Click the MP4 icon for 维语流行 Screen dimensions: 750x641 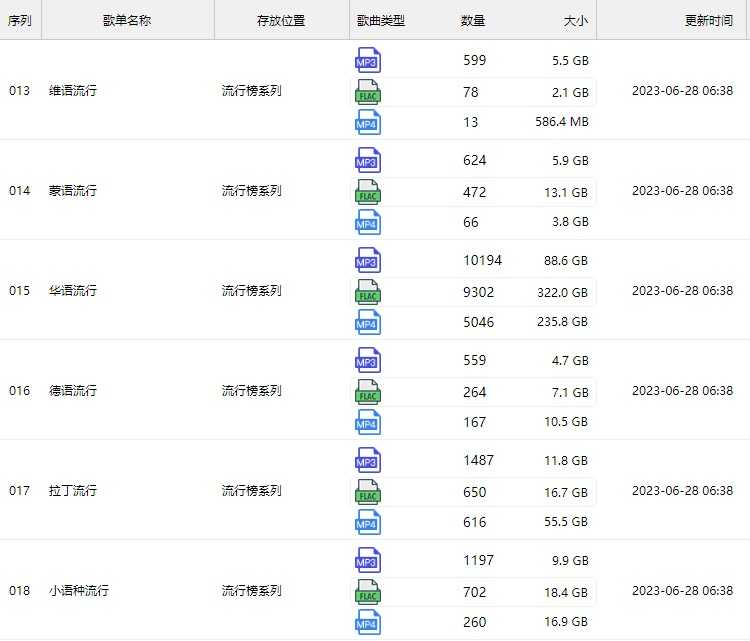point(368,122)
